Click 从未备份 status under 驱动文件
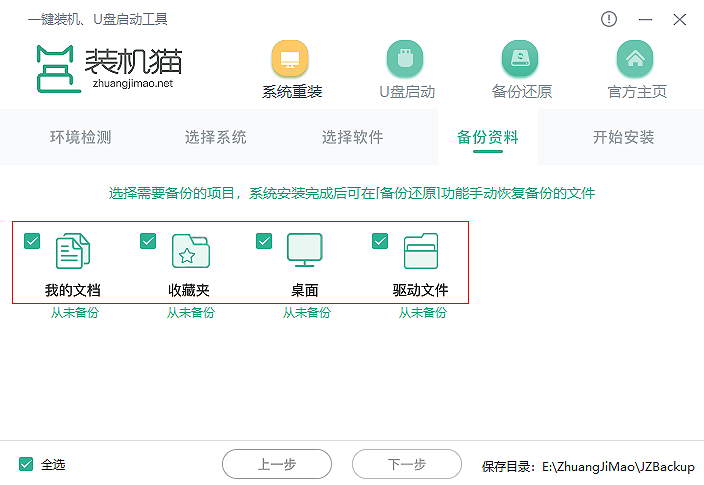 [423, 313]
